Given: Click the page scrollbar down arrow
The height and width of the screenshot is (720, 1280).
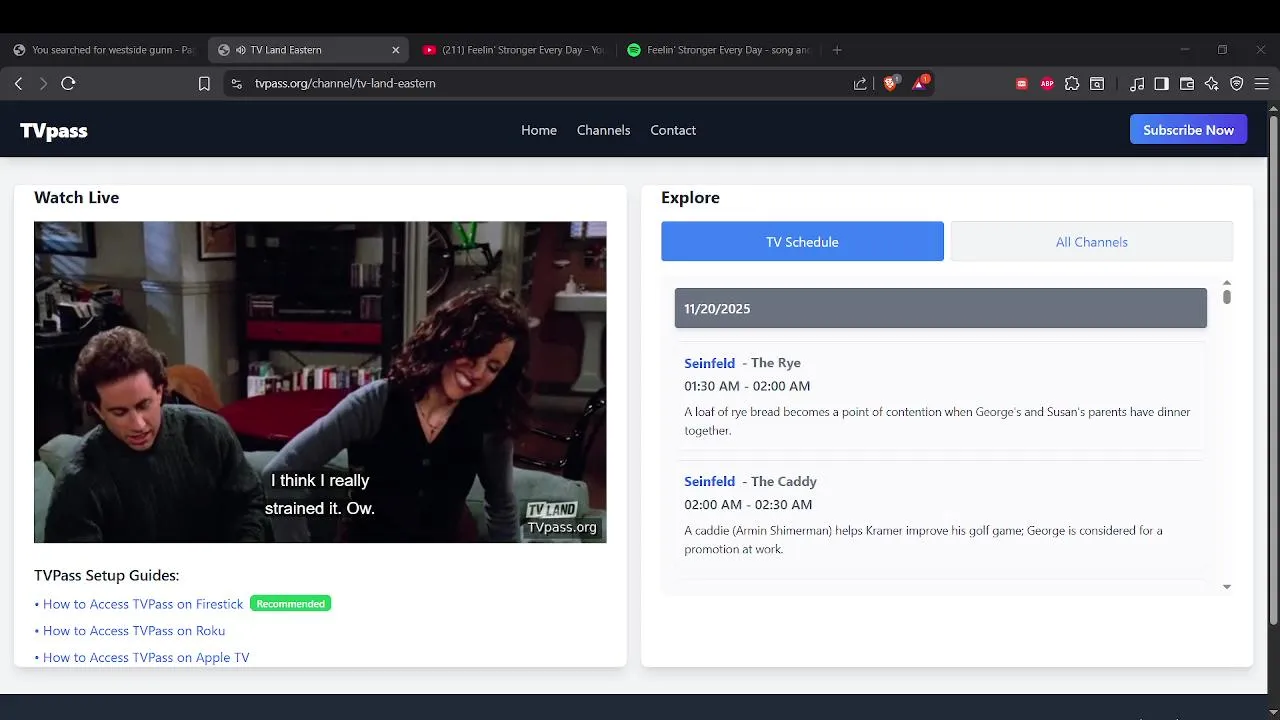Looking at the screenshot, I should tap(1273, 712).
